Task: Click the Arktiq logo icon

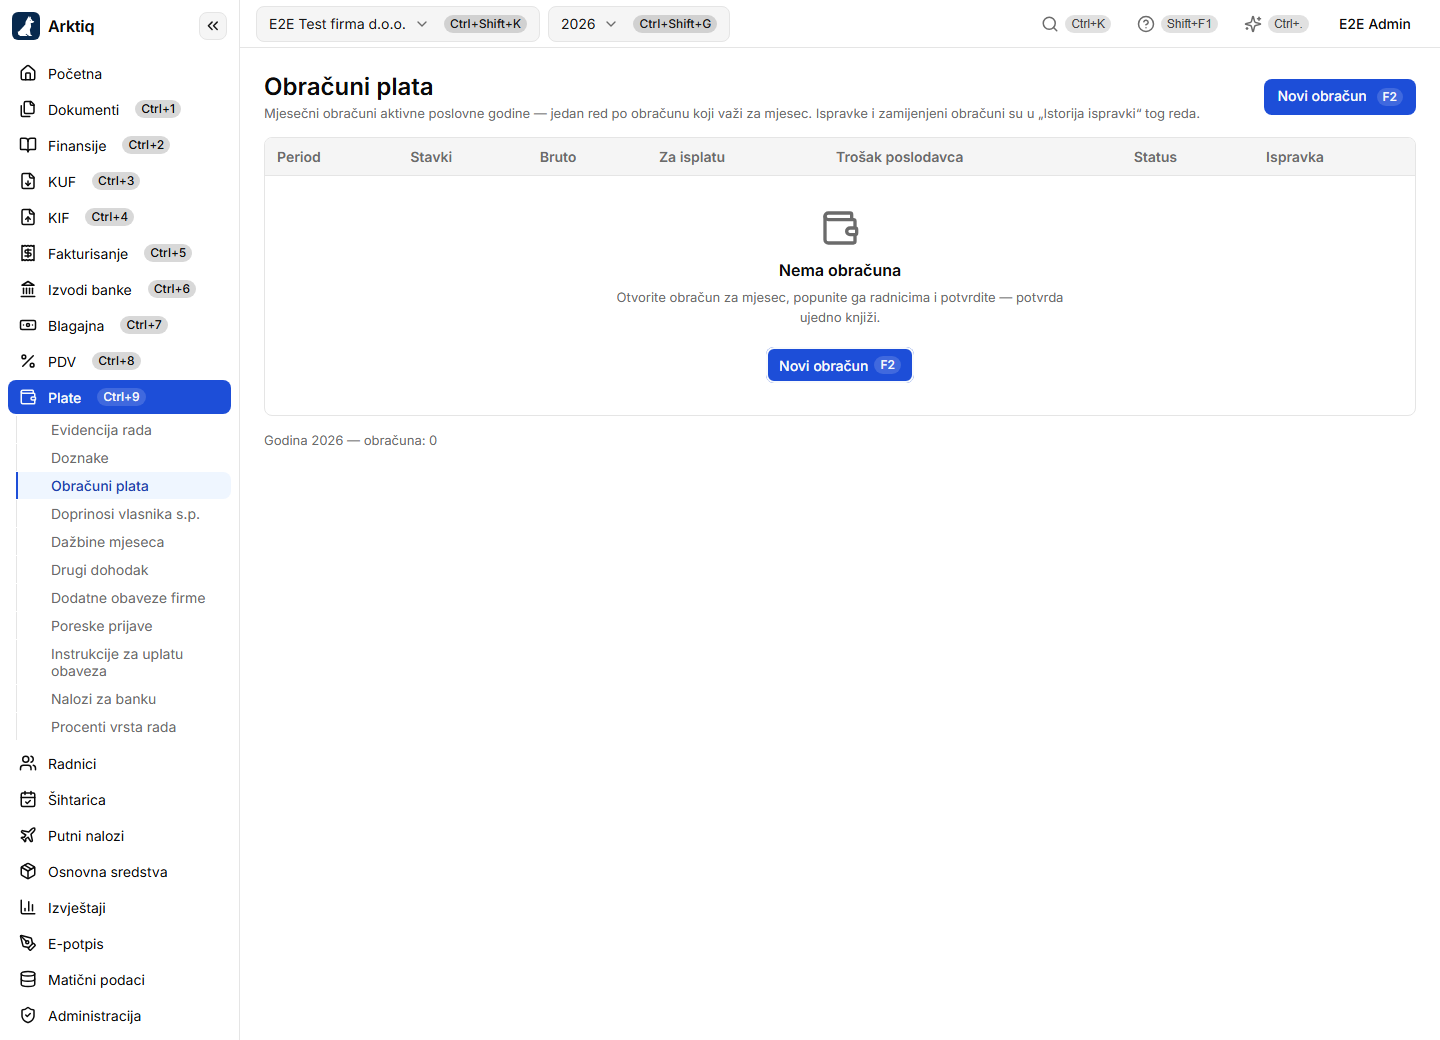Action: tap(26, 26)
